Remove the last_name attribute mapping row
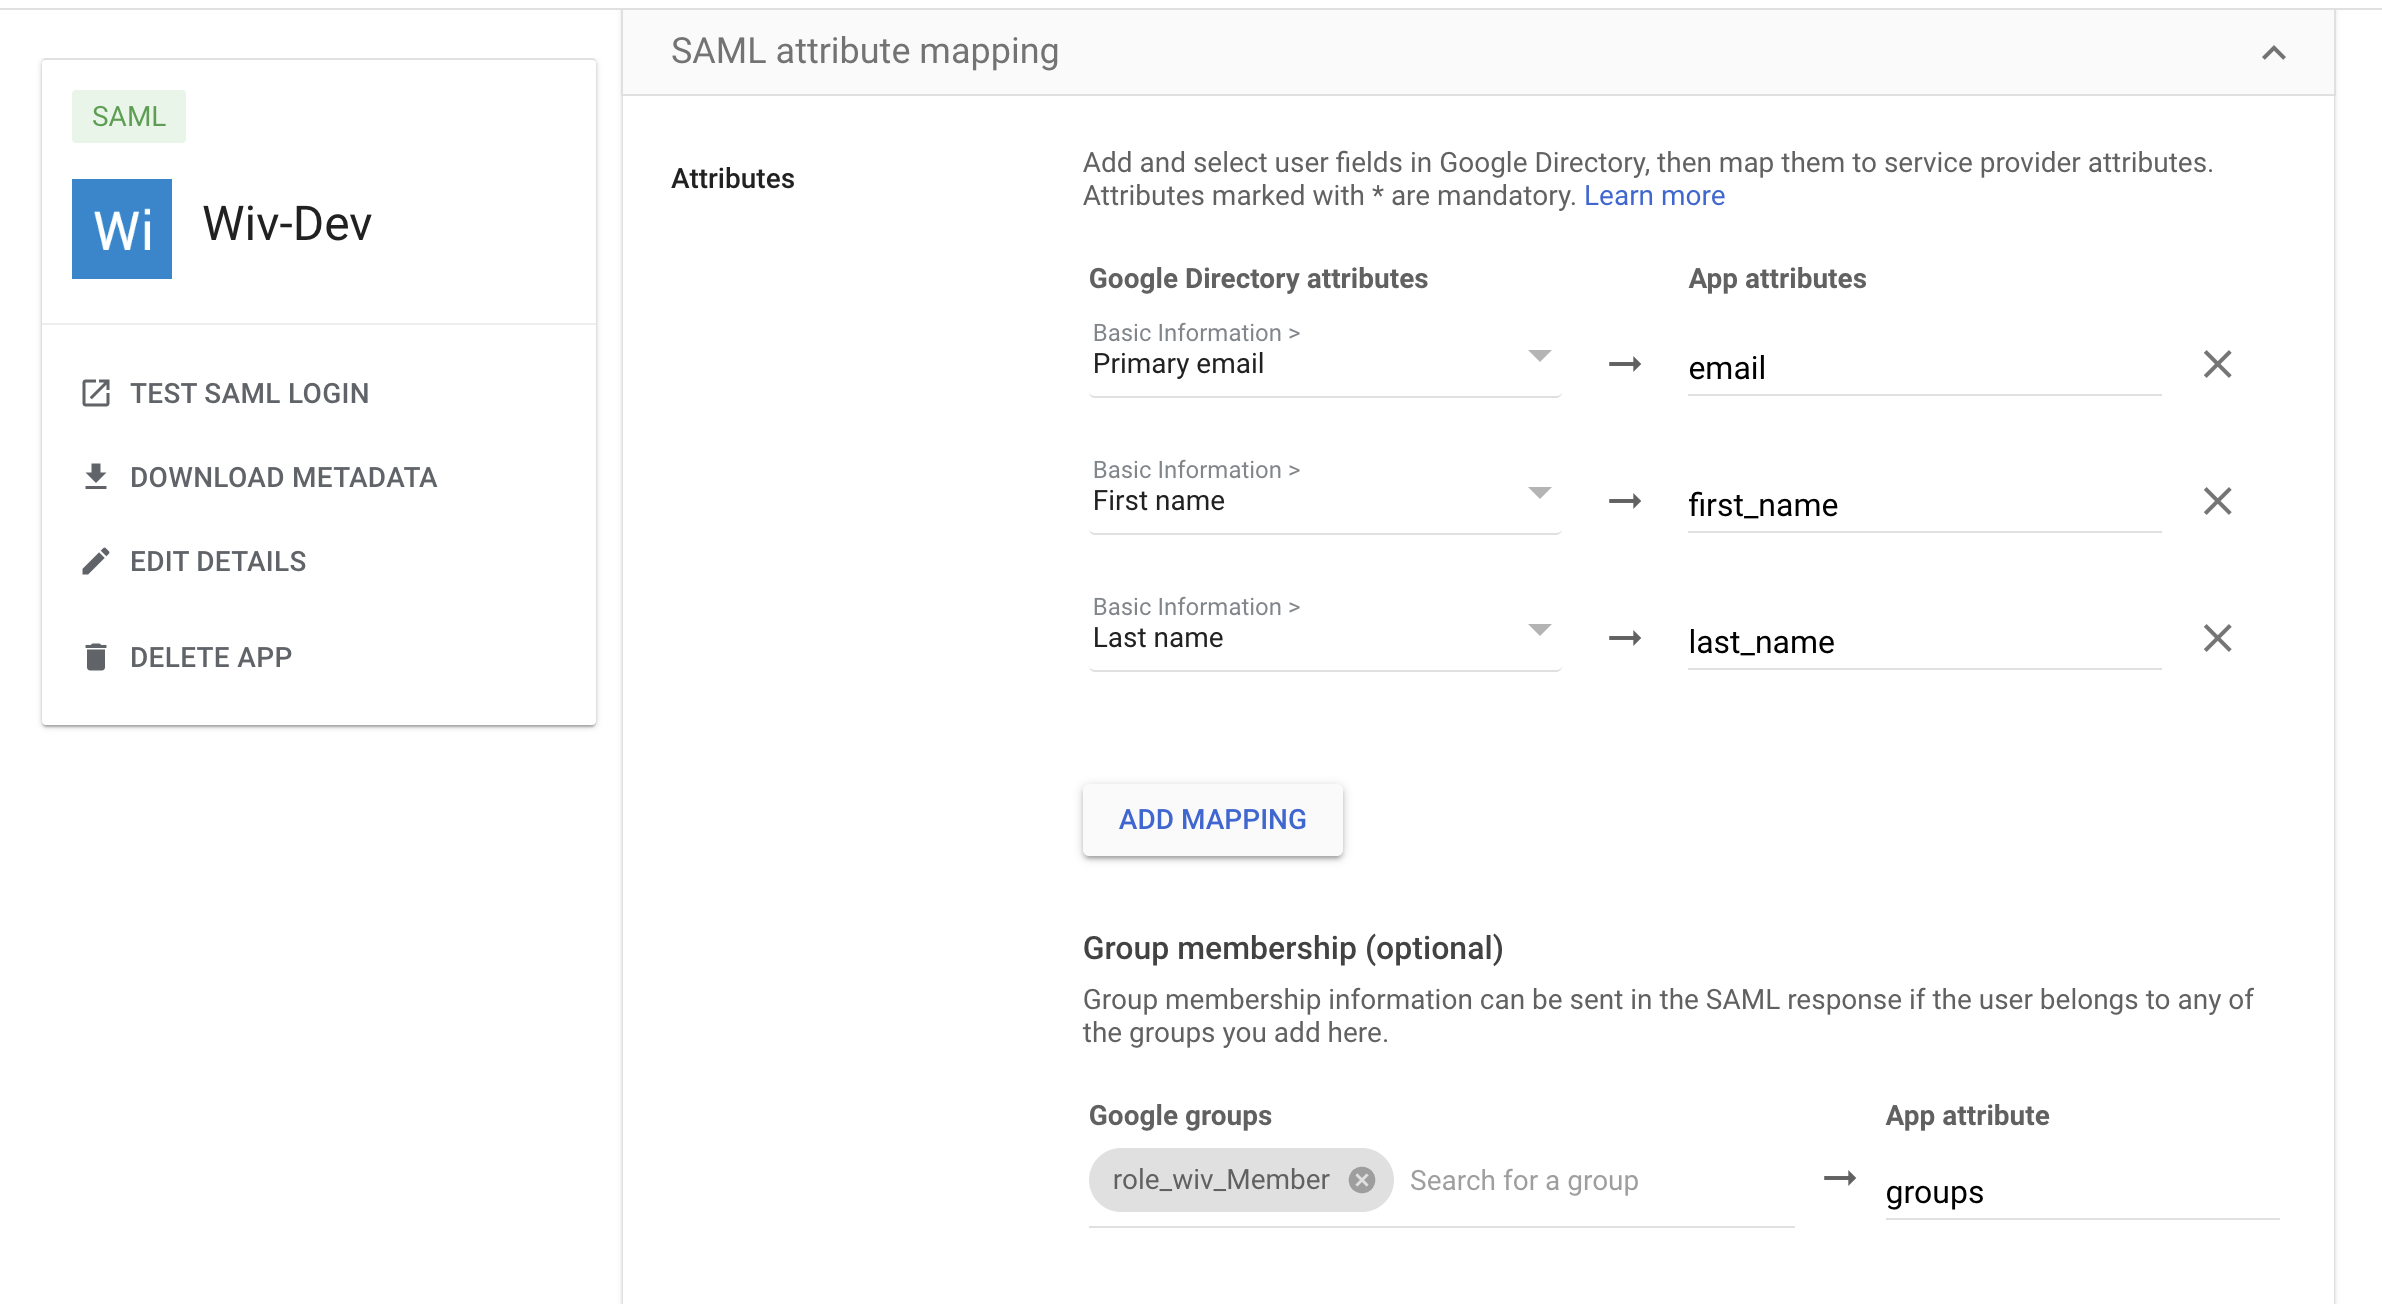The width and height of the screenshot is (2382, 1304). [x=2217, y=638]
